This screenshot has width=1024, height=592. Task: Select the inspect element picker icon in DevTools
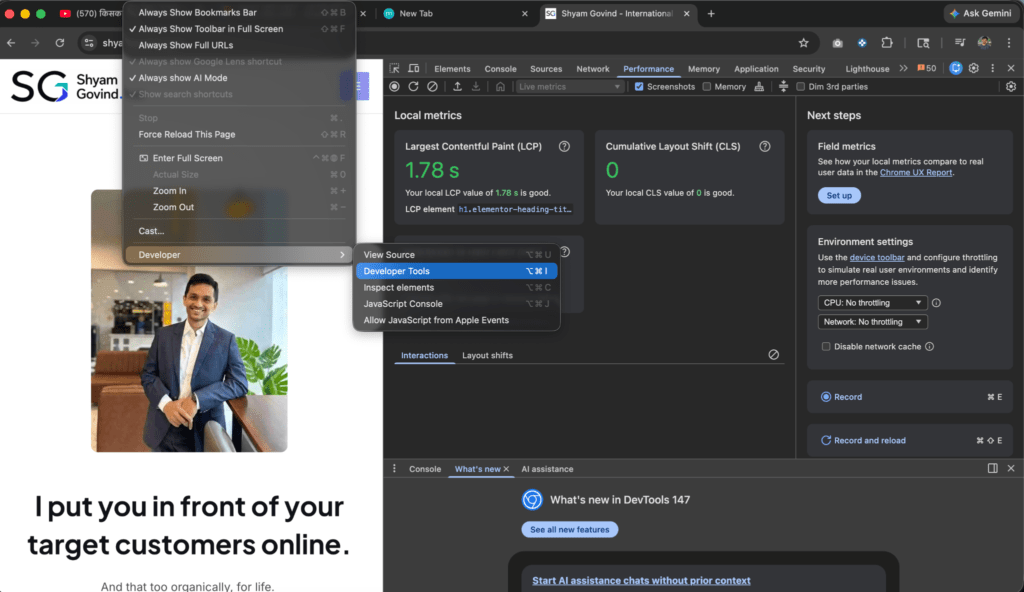point(394,69)
